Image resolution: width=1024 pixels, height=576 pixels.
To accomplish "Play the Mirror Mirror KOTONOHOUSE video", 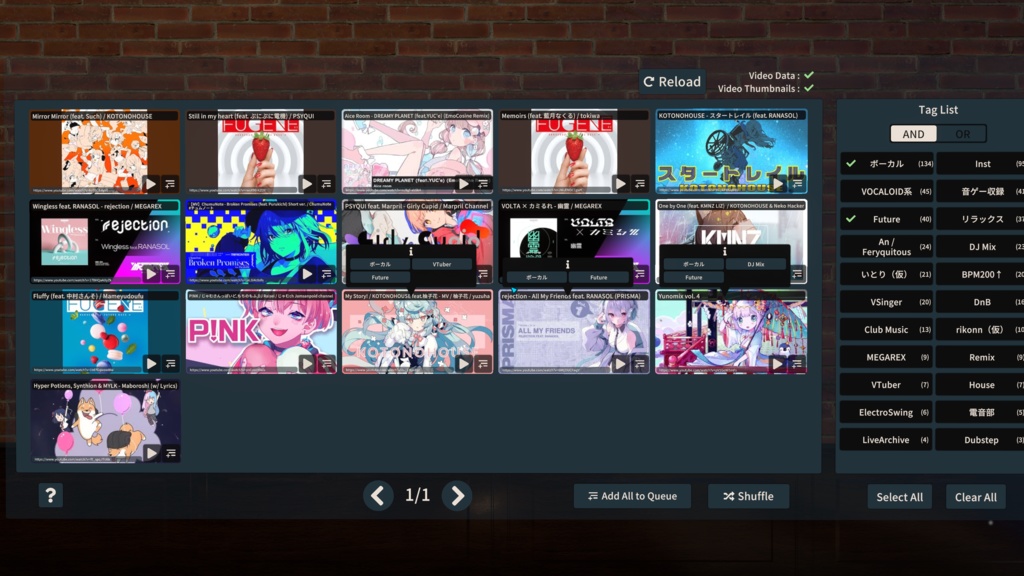I will pyautogui.click(x=151, y=184).
